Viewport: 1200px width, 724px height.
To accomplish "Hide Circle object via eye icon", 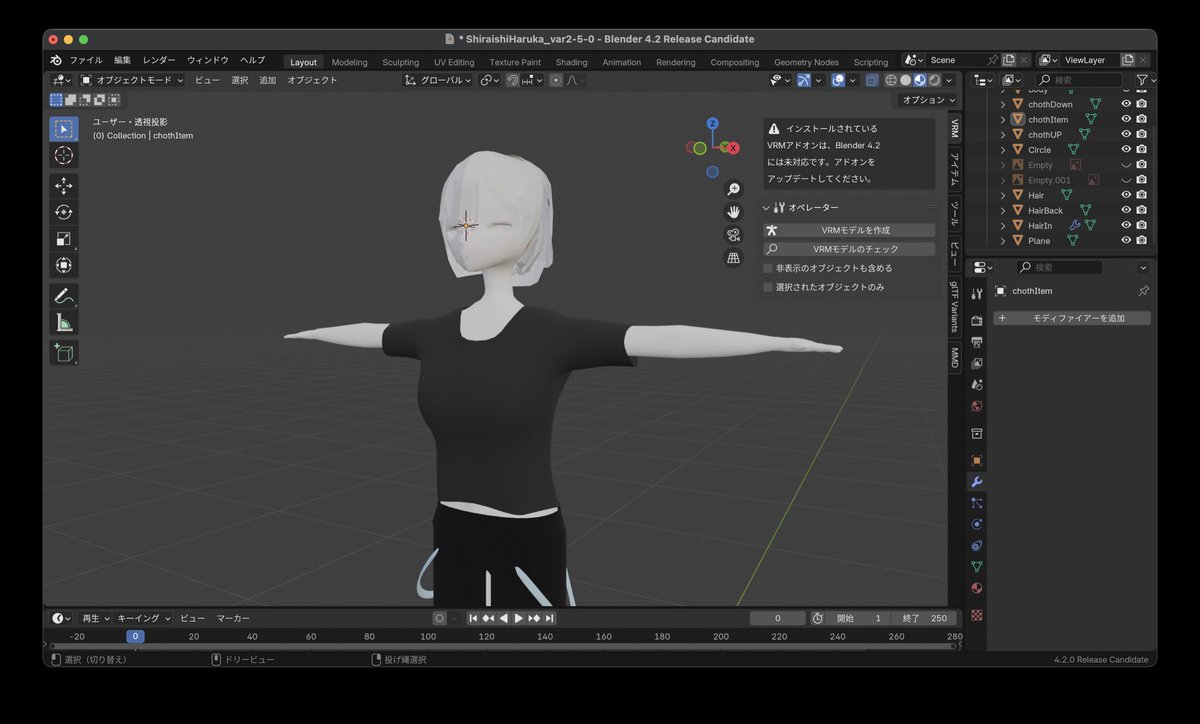I will [1126, 150].
